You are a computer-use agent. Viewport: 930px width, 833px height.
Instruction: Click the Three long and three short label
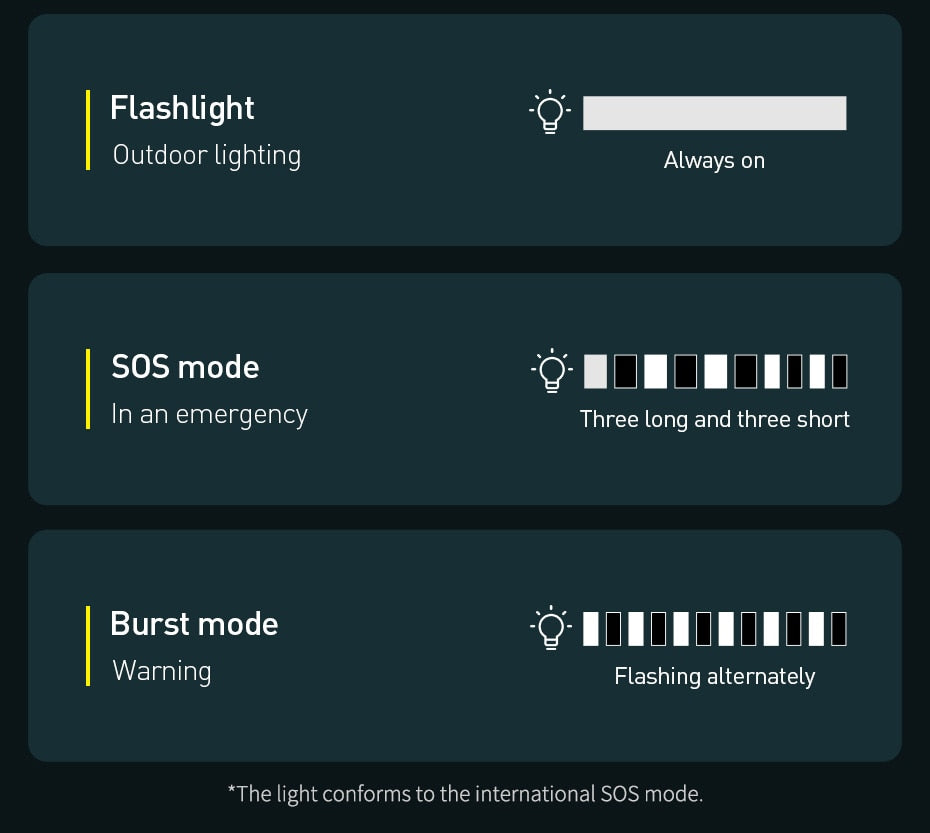(x=714, y=419)
